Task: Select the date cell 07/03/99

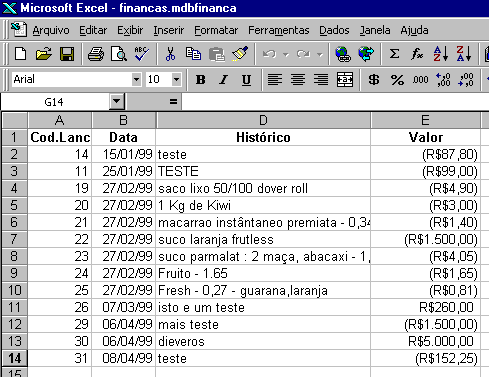Action: click(123, 307)
